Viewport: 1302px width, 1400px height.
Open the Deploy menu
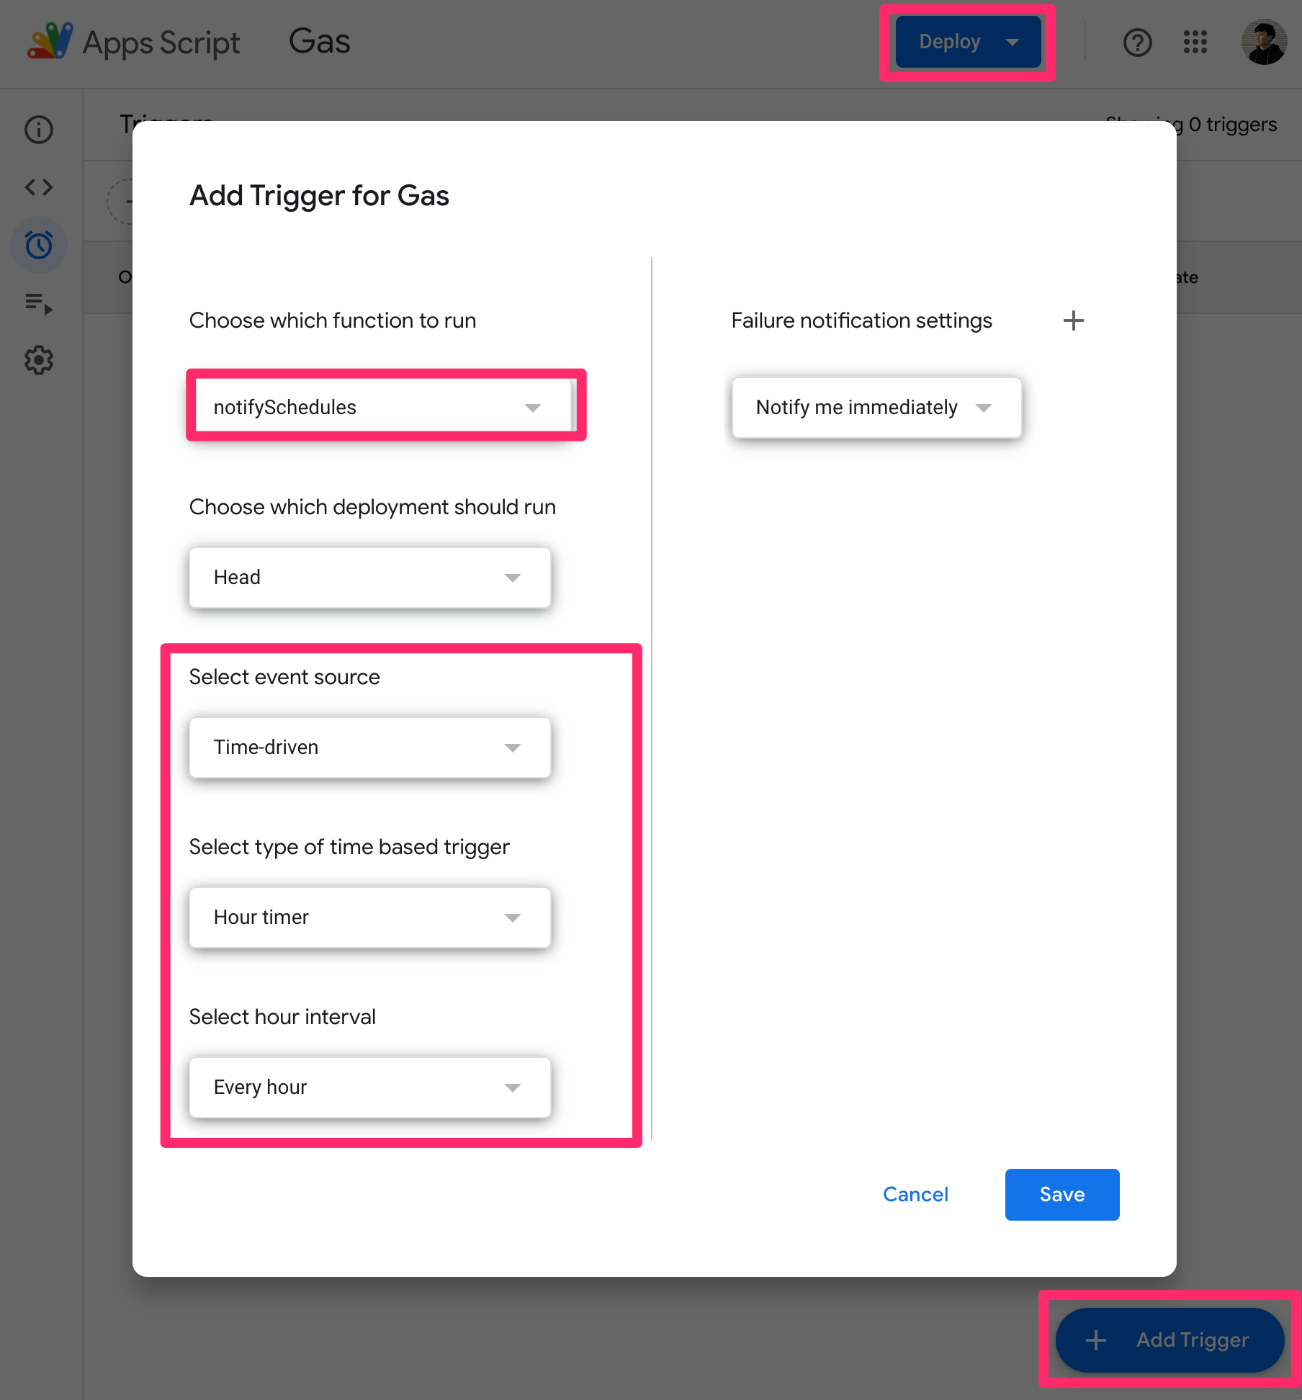tap(966, 41)
